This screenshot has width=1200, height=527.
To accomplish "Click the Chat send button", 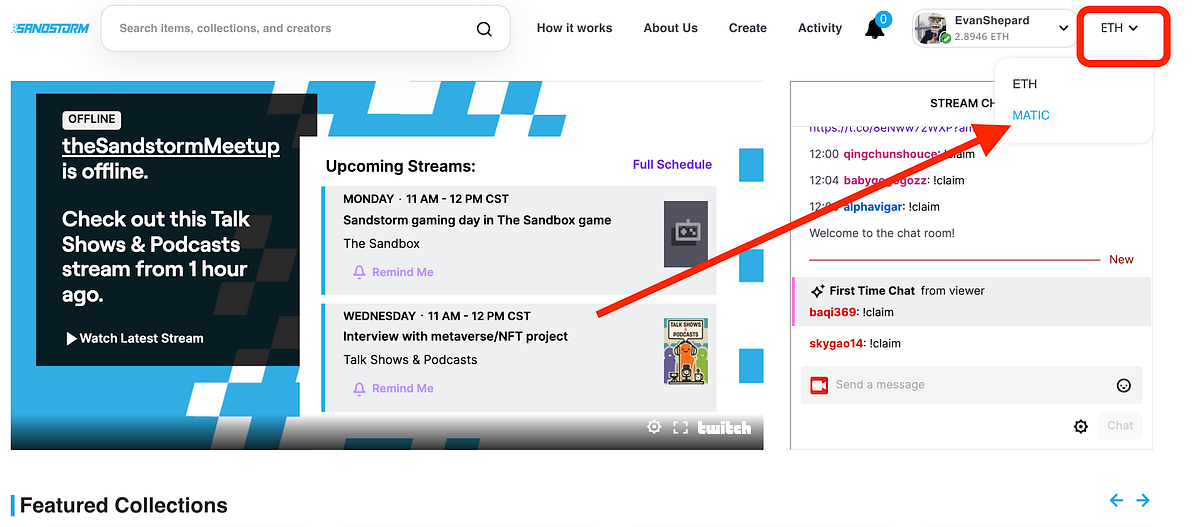I will click(1120, 426).
